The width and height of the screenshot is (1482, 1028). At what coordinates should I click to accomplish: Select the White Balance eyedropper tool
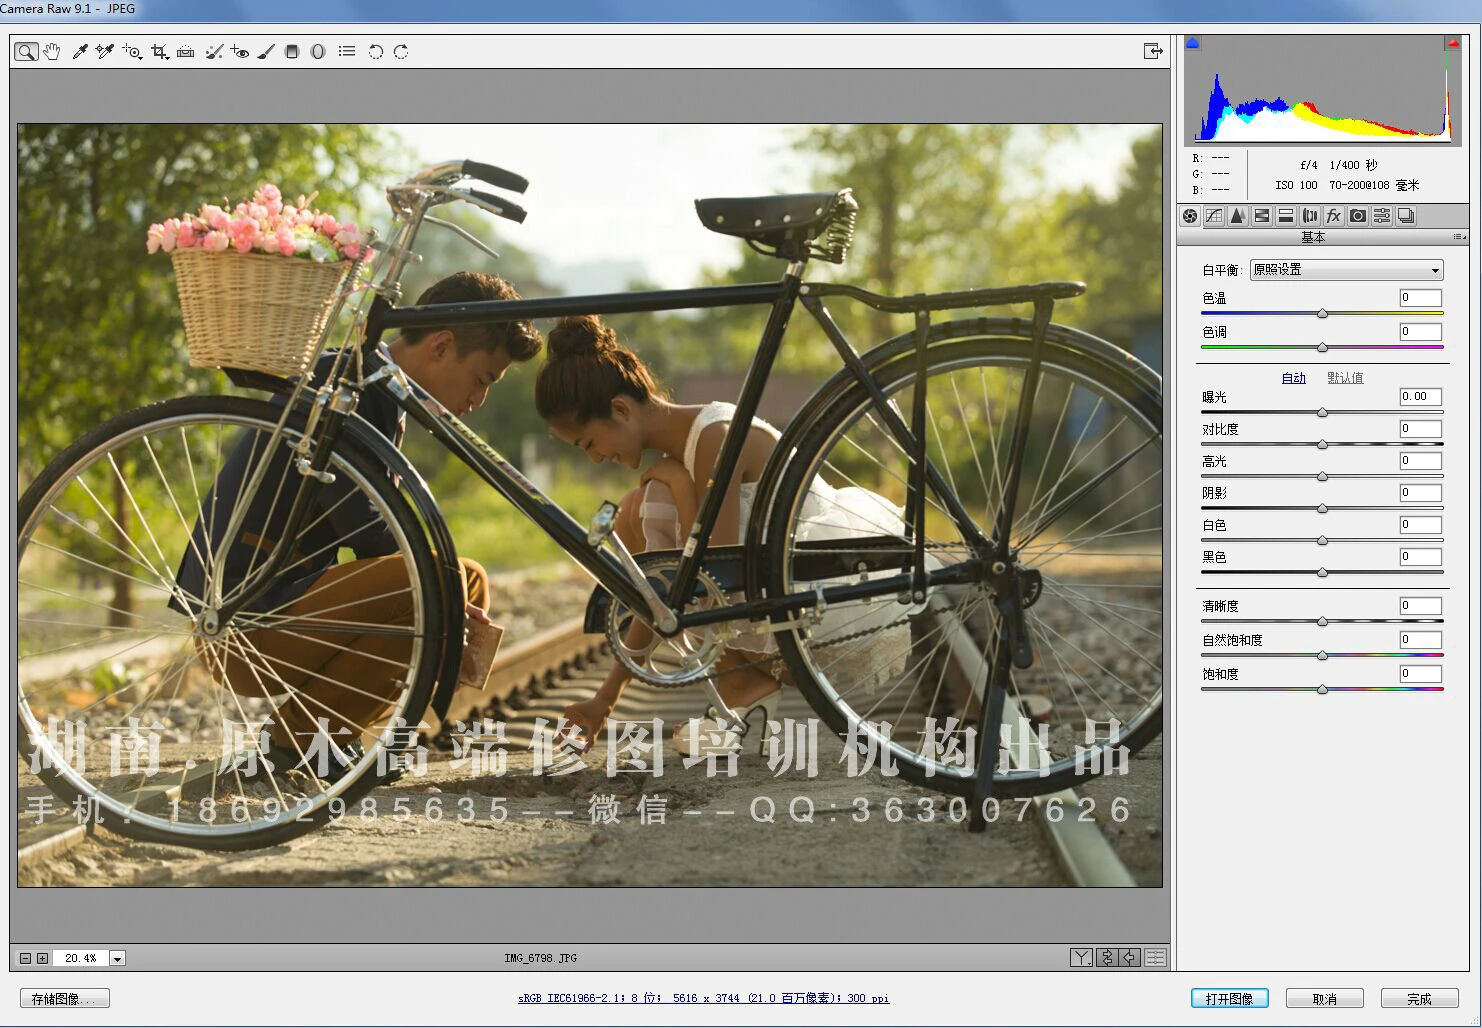click(x=80, y=52)
